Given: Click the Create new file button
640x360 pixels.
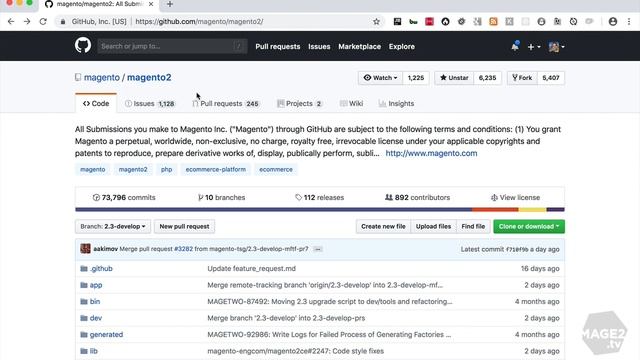Looking at the screenshot, I should click(x=383, y=226).
